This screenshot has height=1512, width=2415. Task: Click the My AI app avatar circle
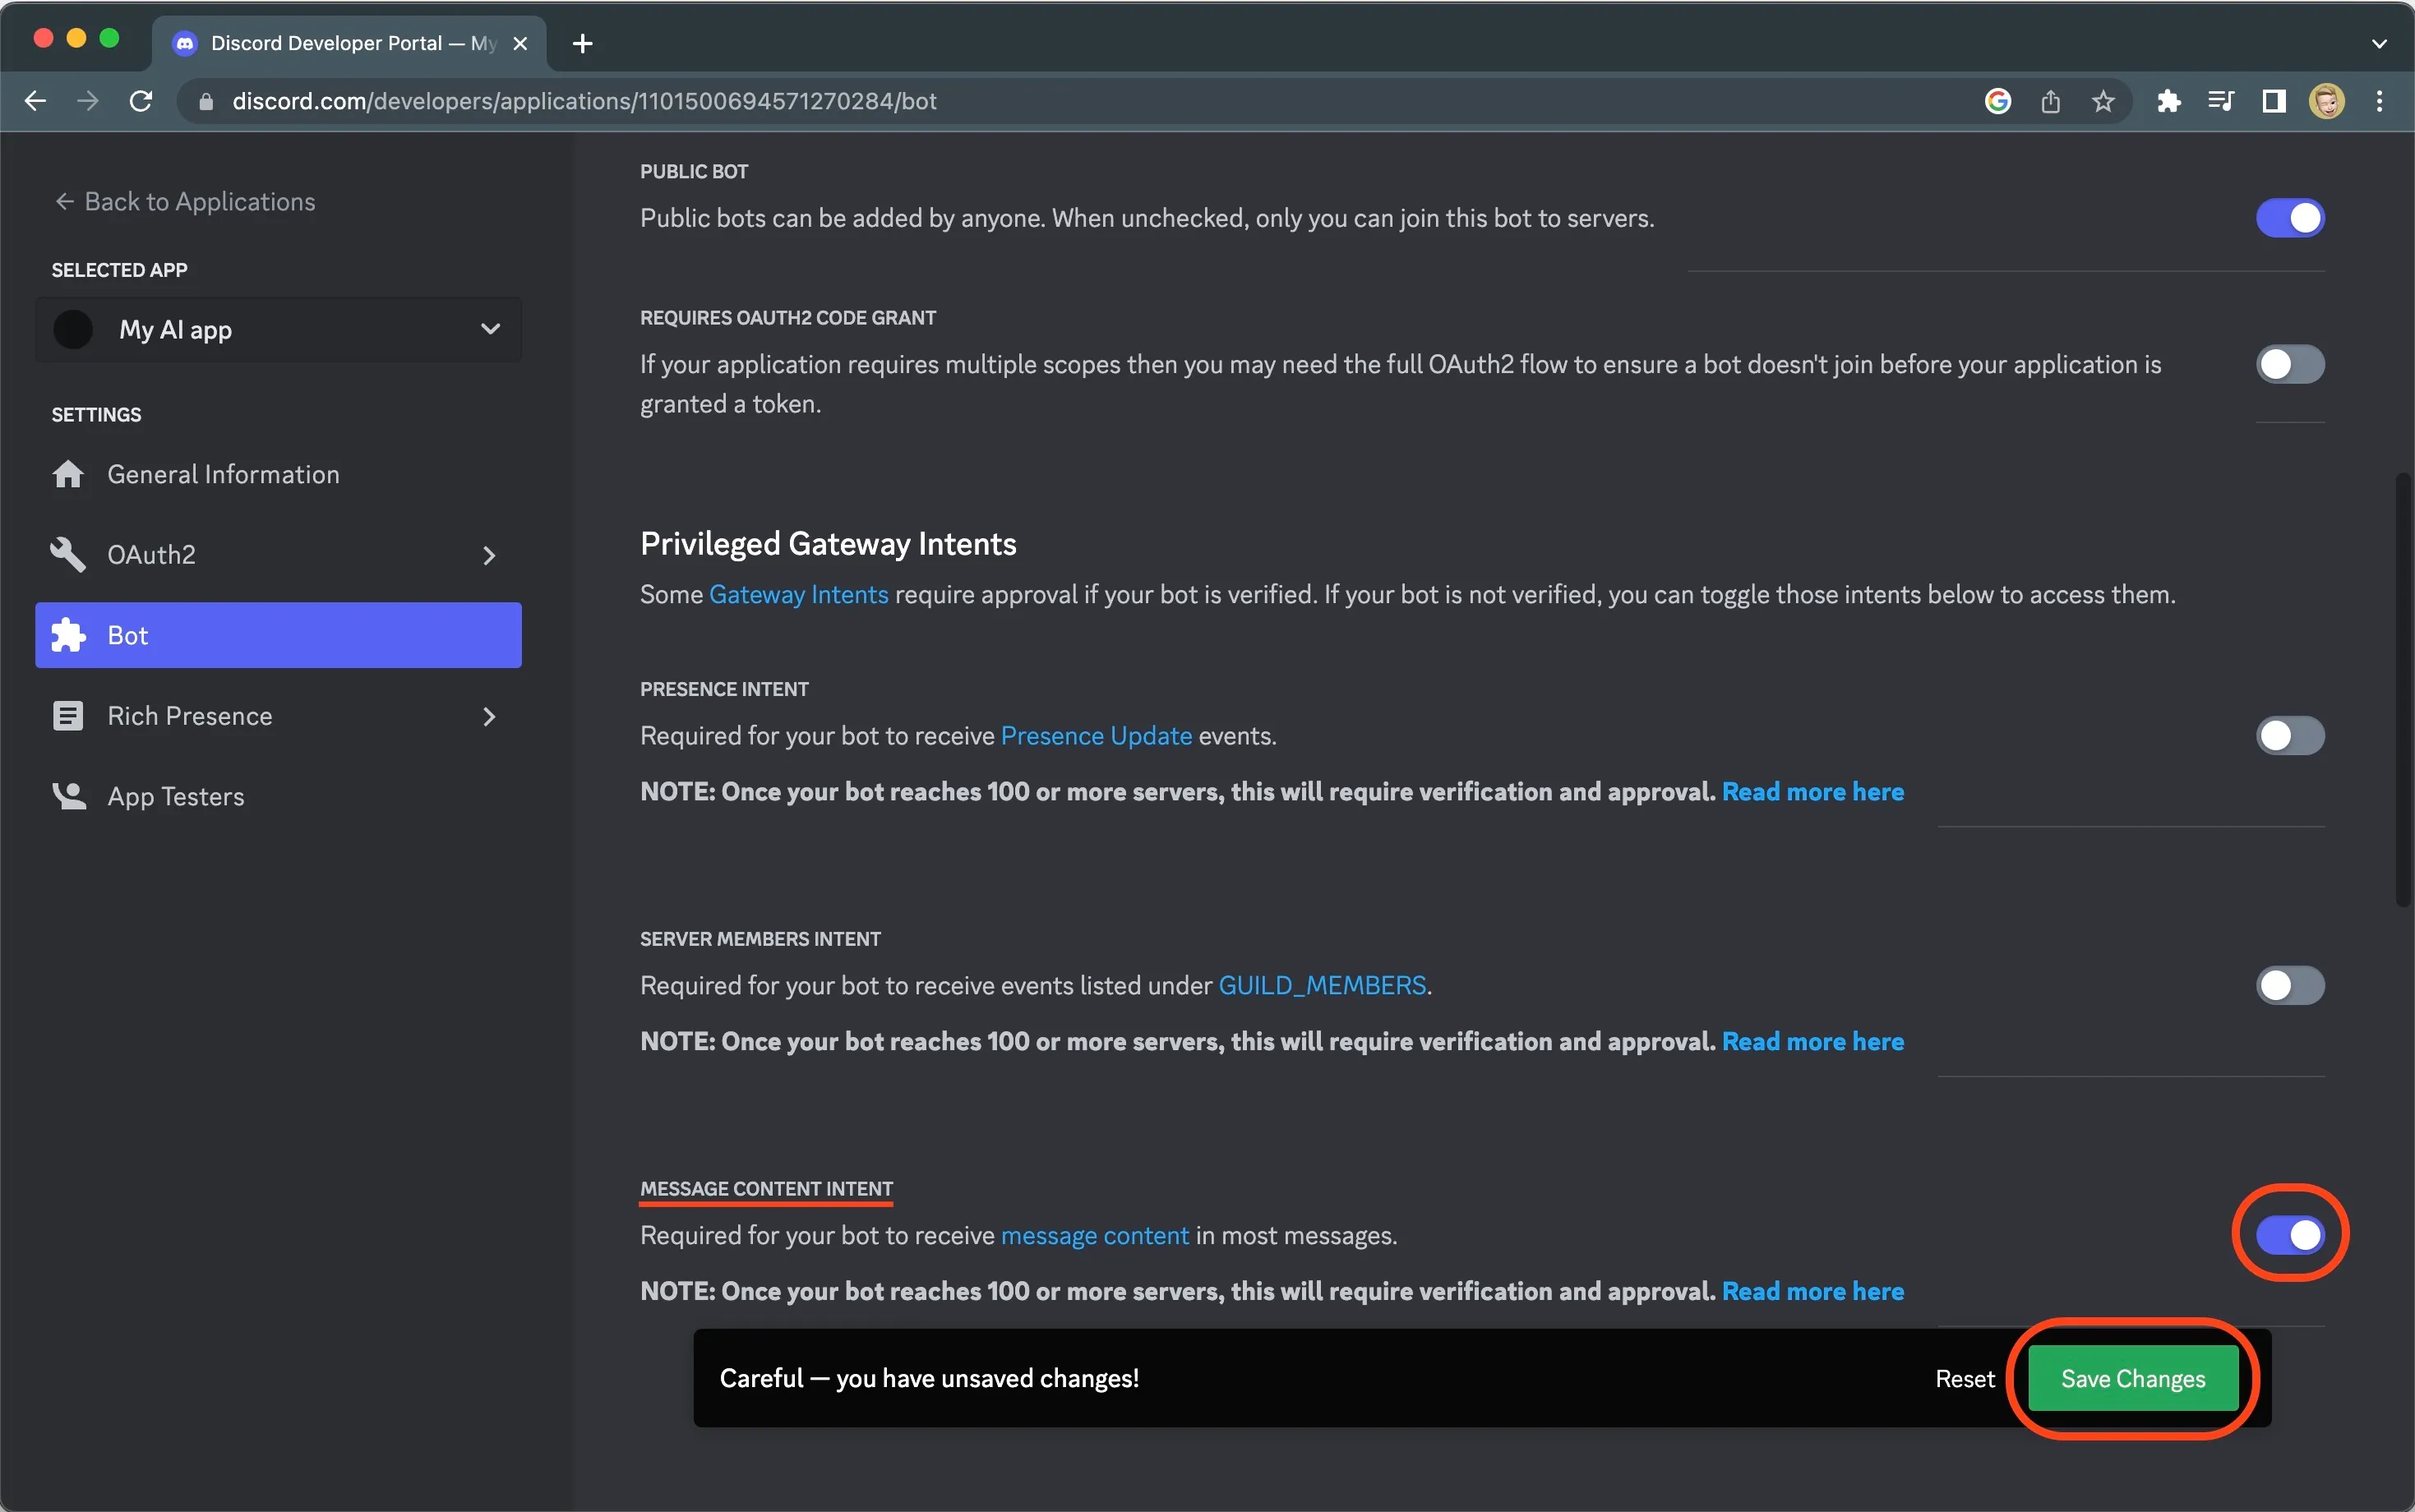(73, 329)
